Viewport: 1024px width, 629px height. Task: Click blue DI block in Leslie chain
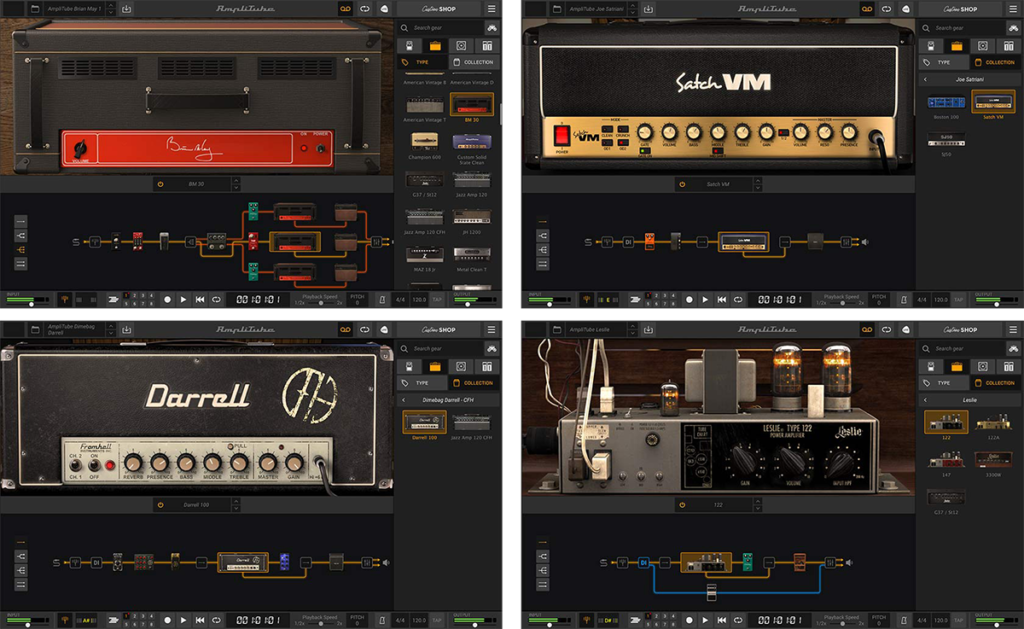pos(643,562)
